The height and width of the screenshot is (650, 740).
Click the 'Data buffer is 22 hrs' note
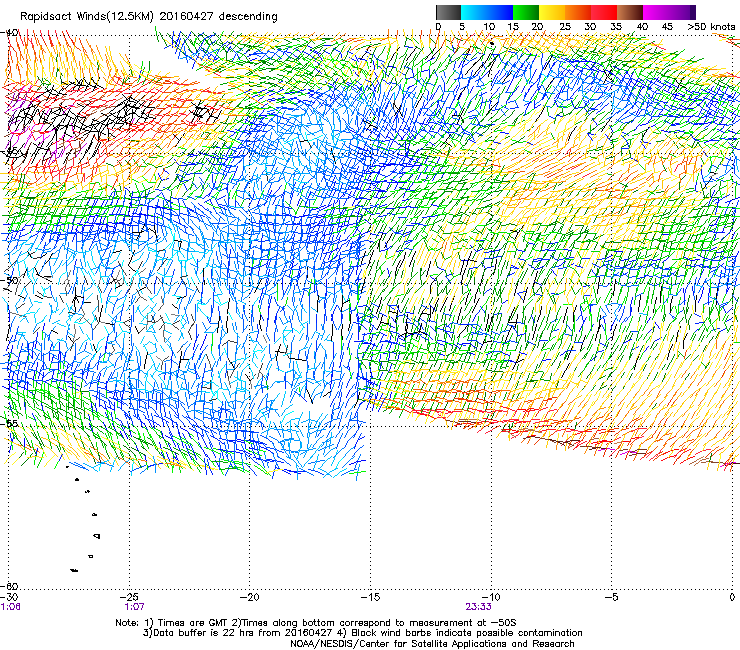click(x=362, y=633)
